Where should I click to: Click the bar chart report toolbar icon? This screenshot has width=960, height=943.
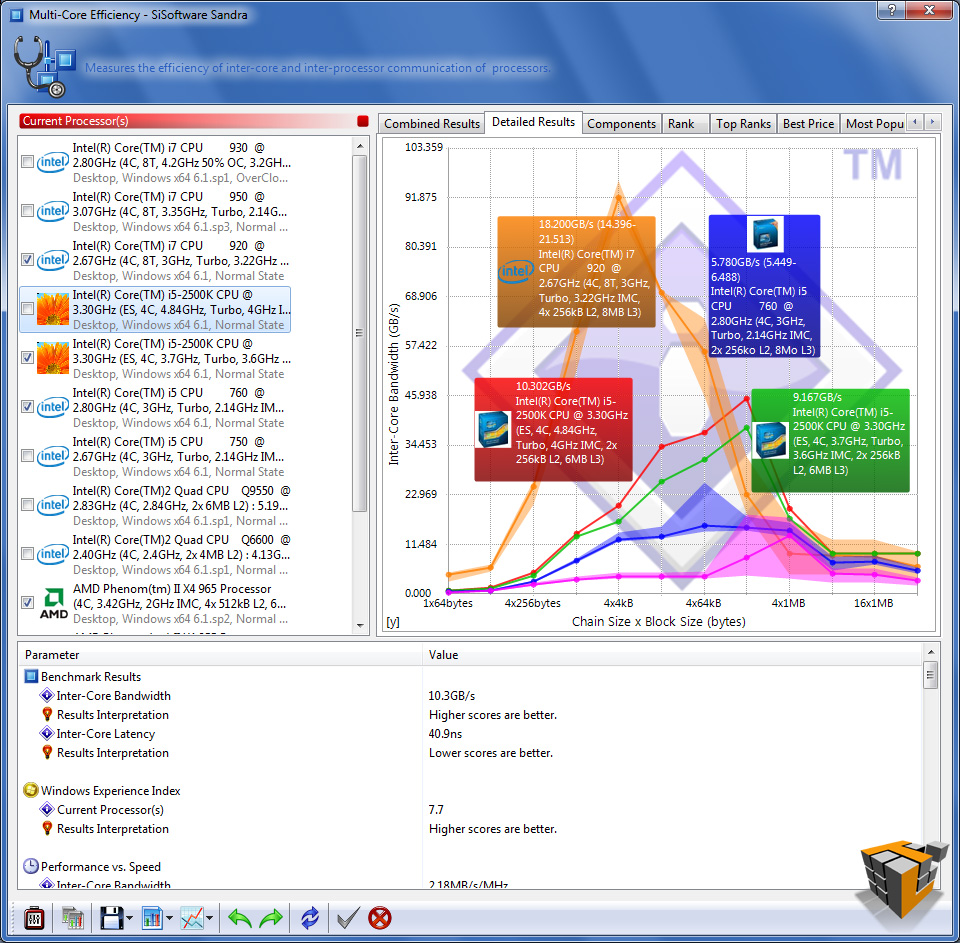pyautogui.click(x=152, y=918)
